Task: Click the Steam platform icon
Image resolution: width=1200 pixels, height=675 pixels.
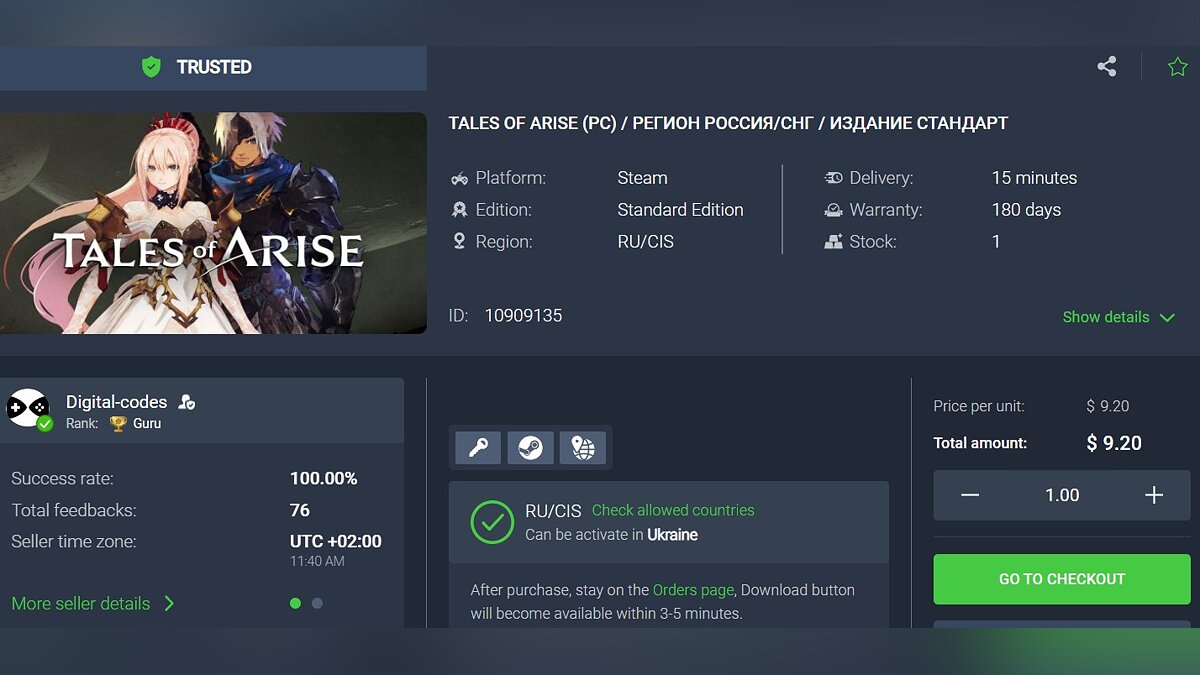Action: pos(531,448)
